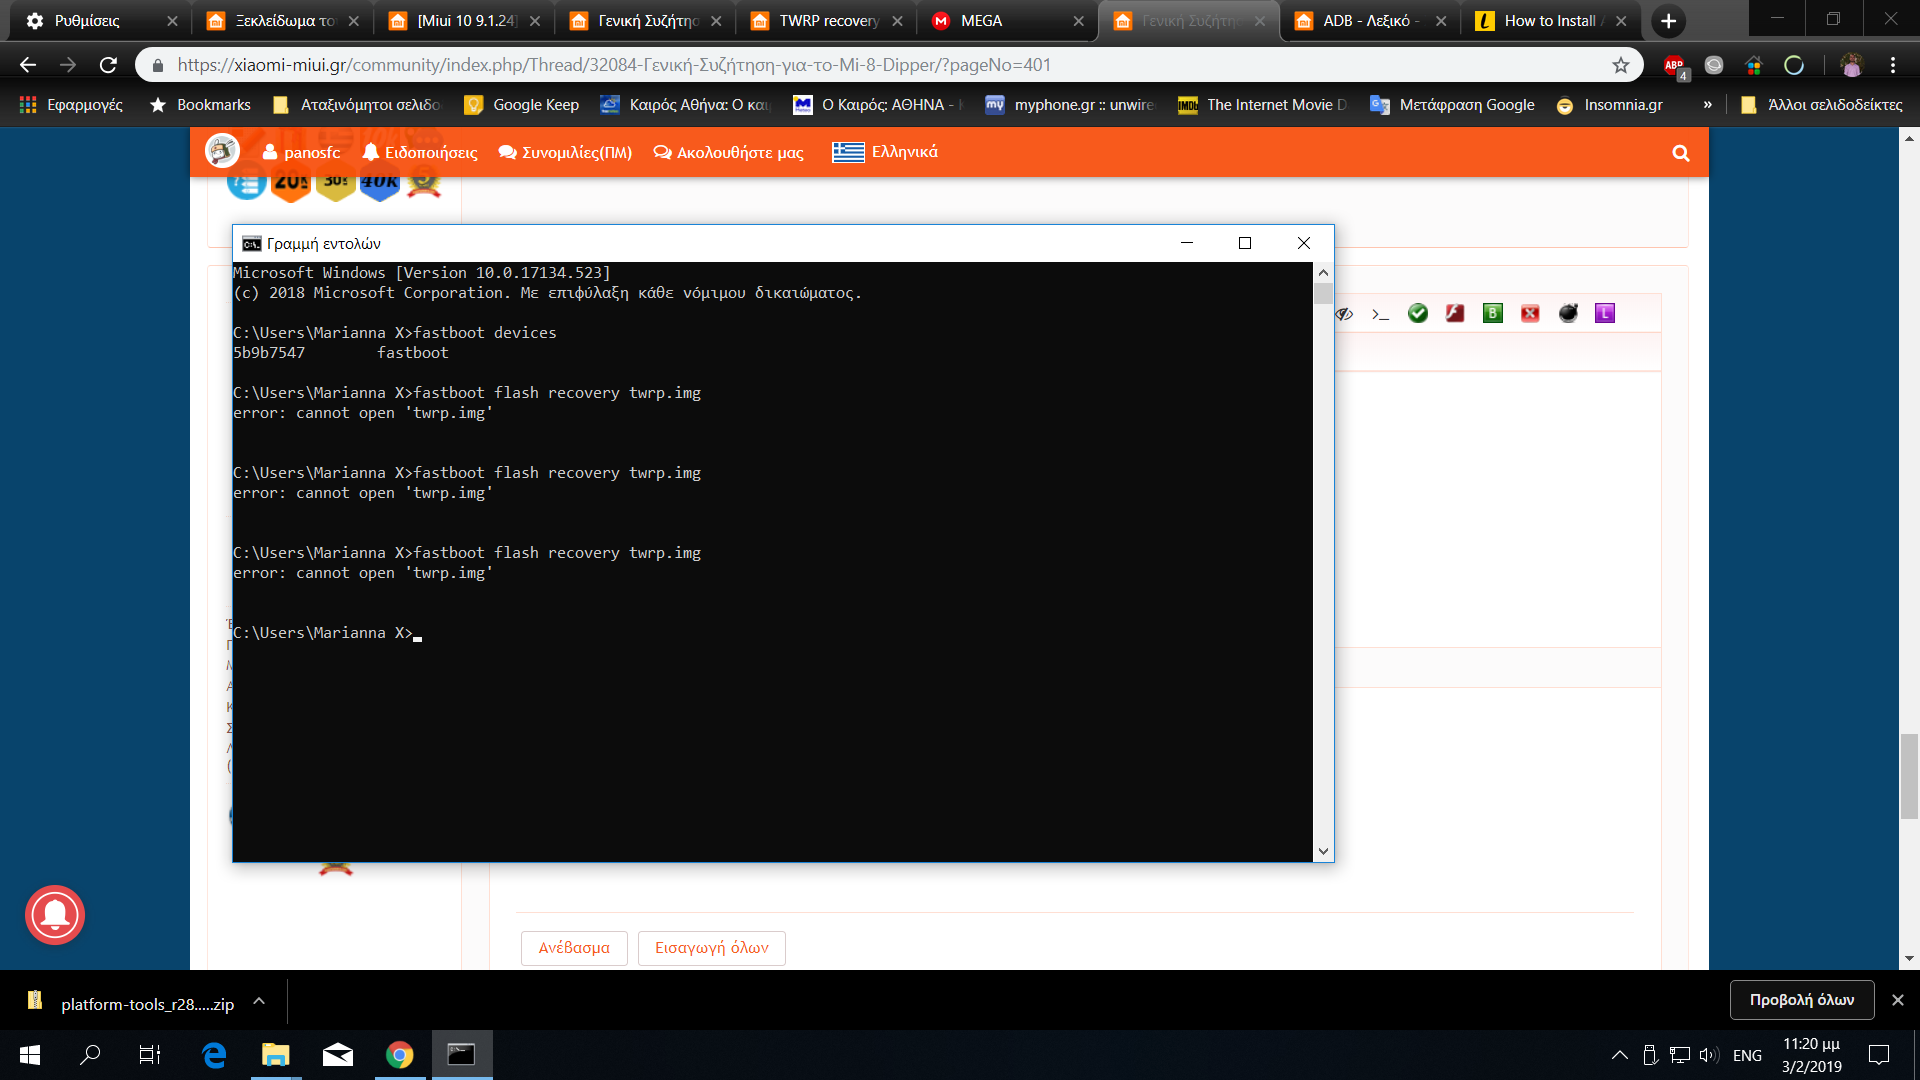This screenshot has height=1080, width=1920.
Task: Switch to the TWRP recovery tab
Action: (x=828, y=21)
